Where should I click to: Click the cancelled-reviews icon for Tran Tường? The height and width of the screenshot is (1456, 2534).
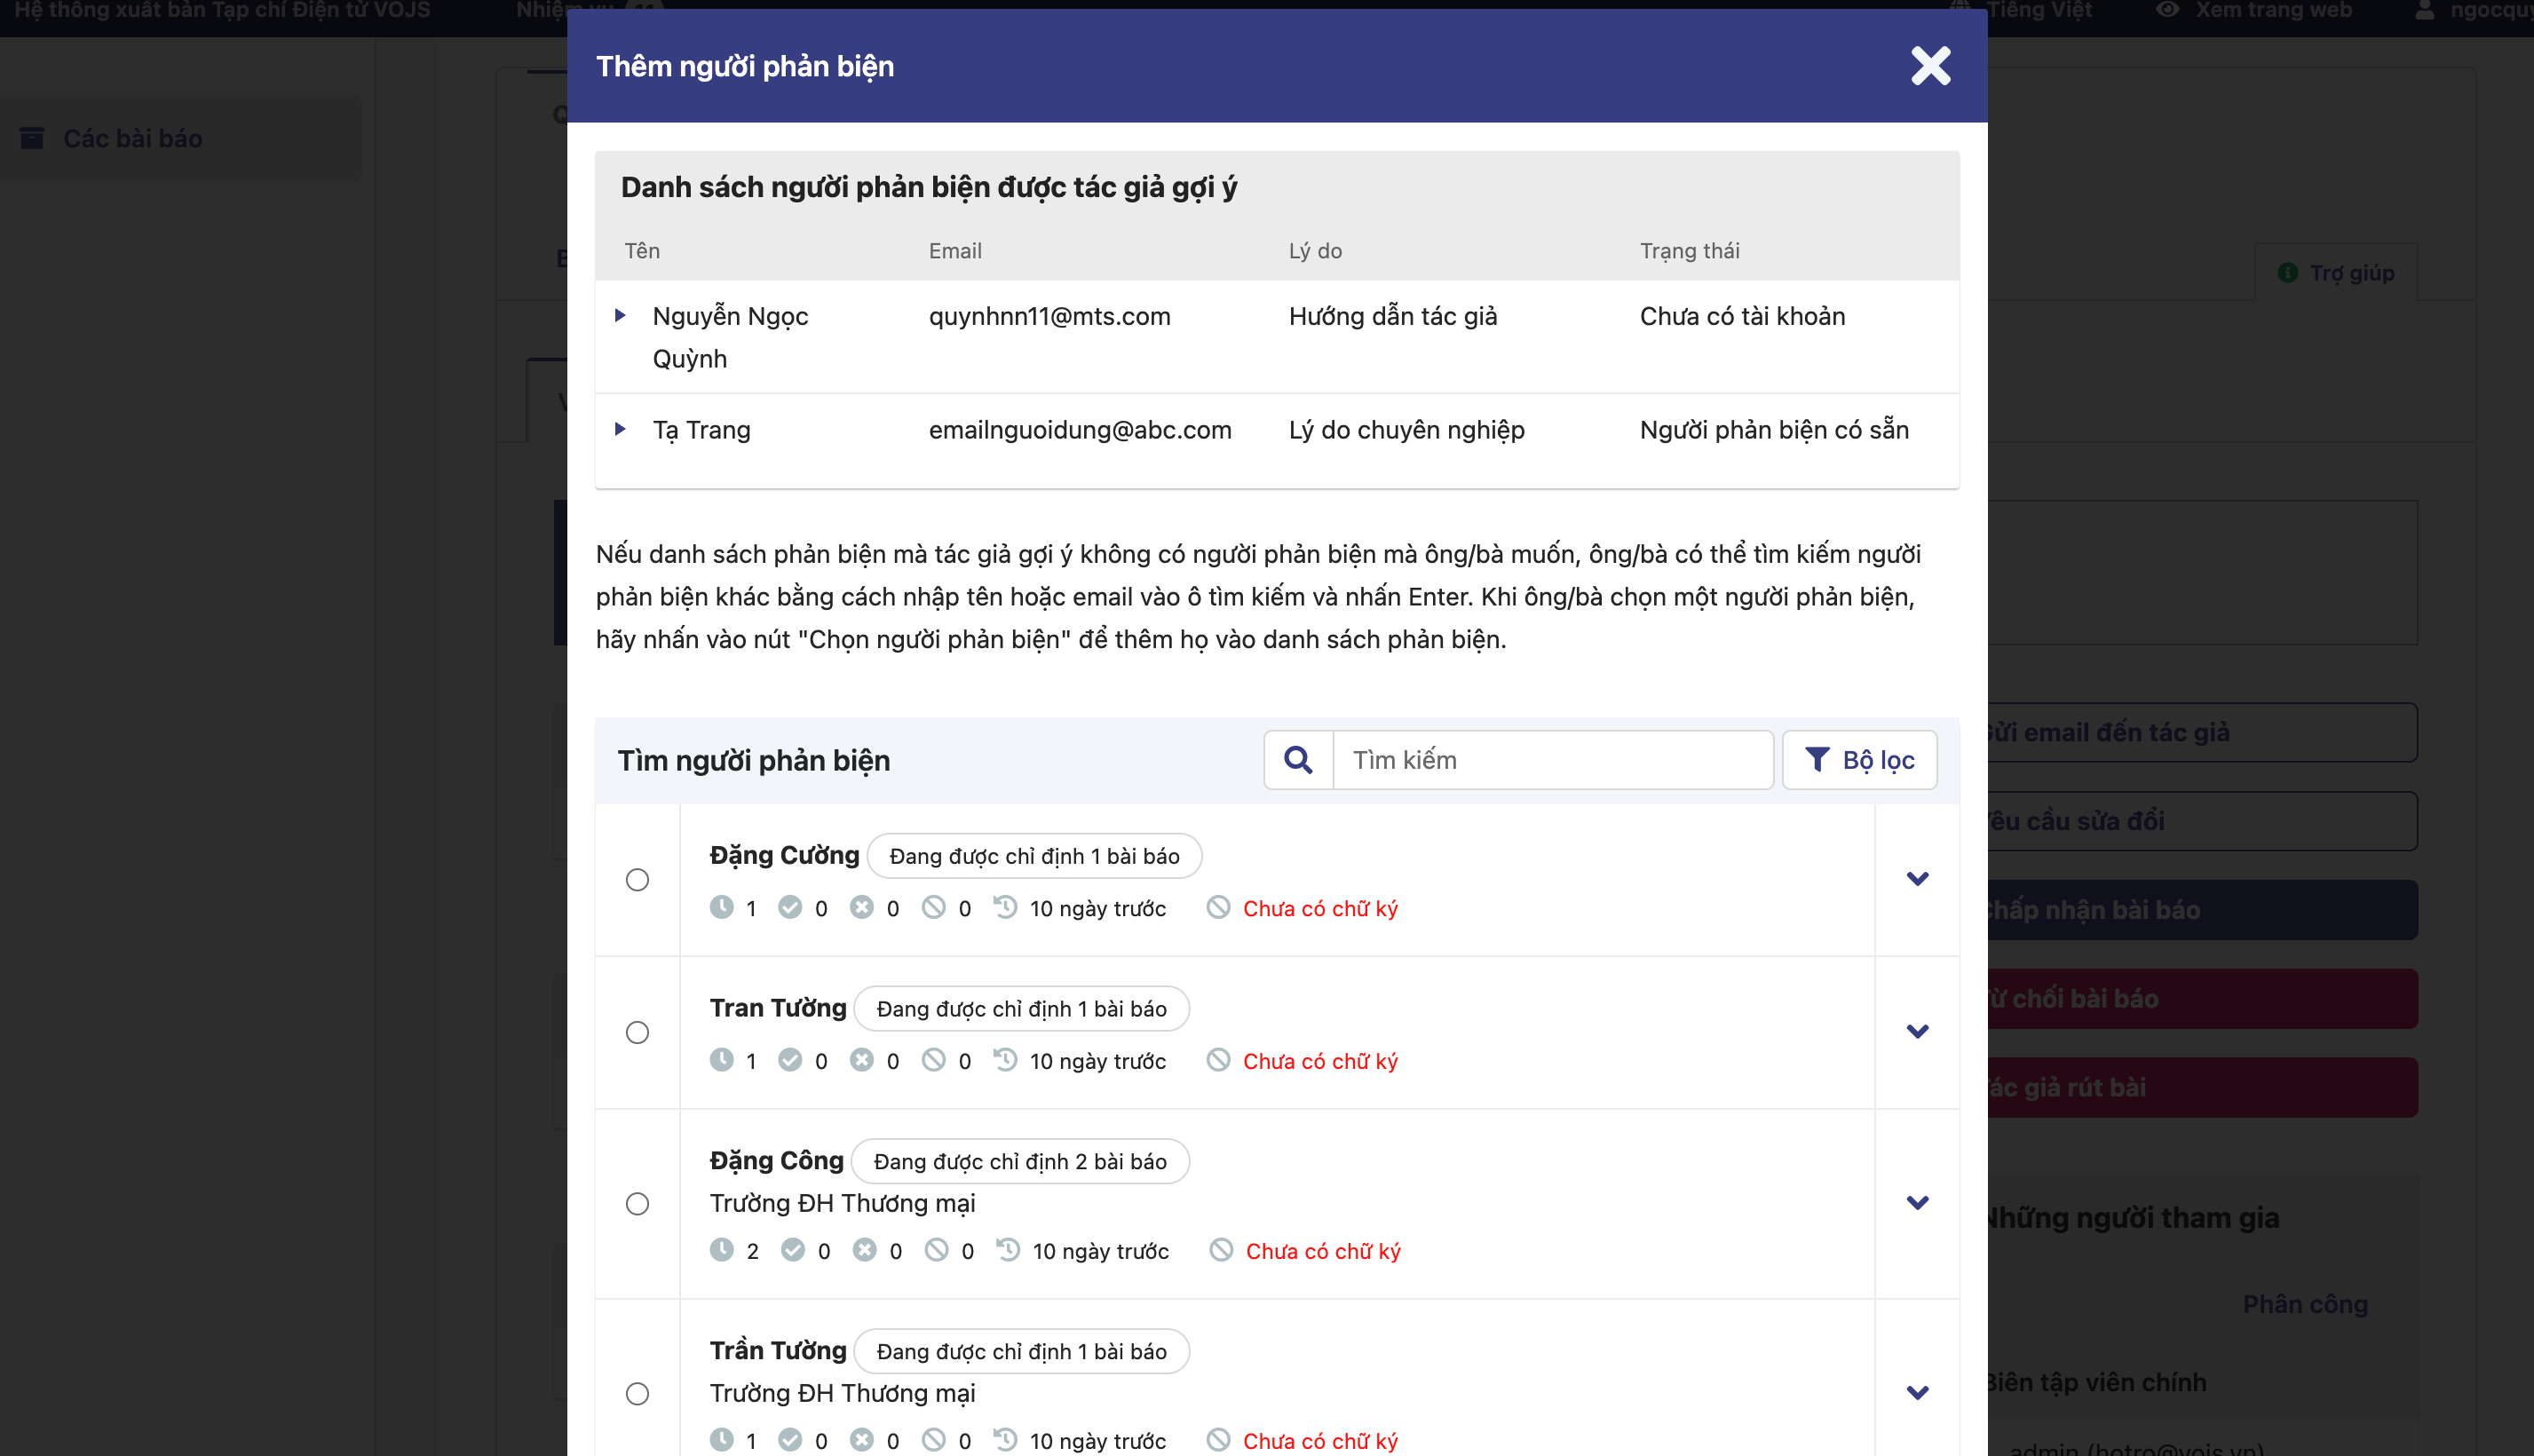[933, 1060]
